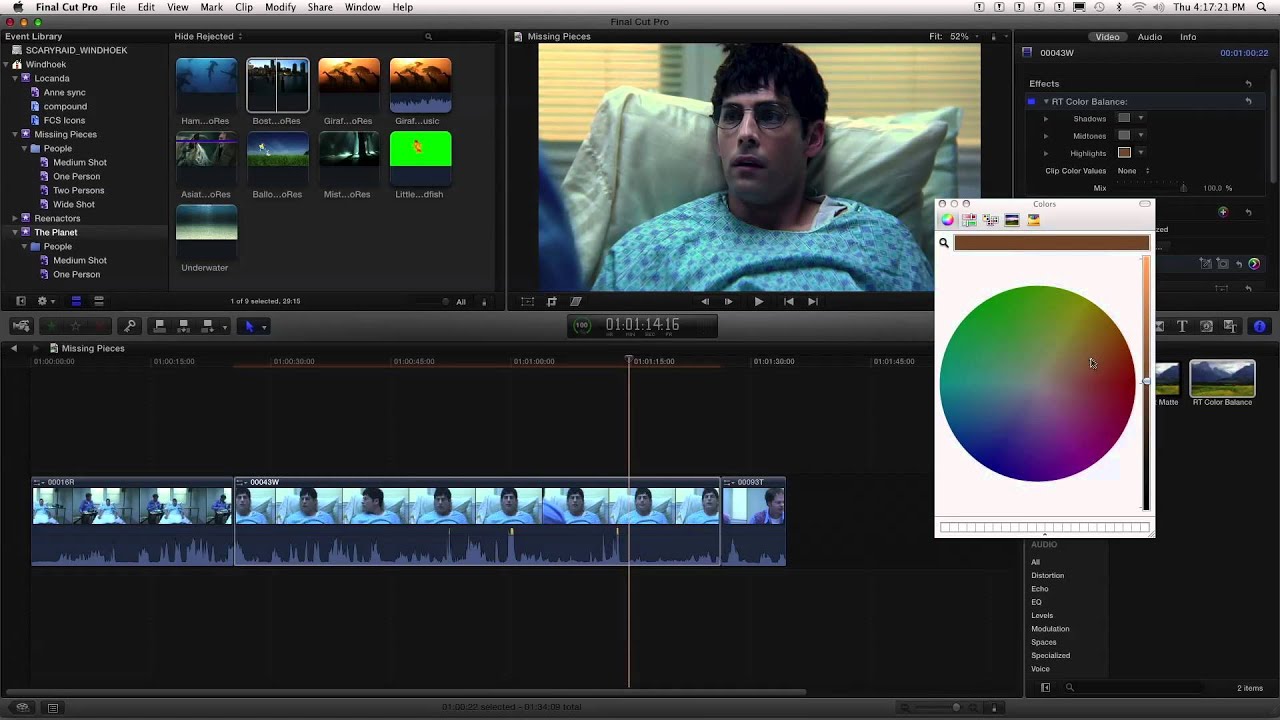Select image palettes mode in Colors window
Screen dimensions: 1280x720
click(x=1012, y=220)
